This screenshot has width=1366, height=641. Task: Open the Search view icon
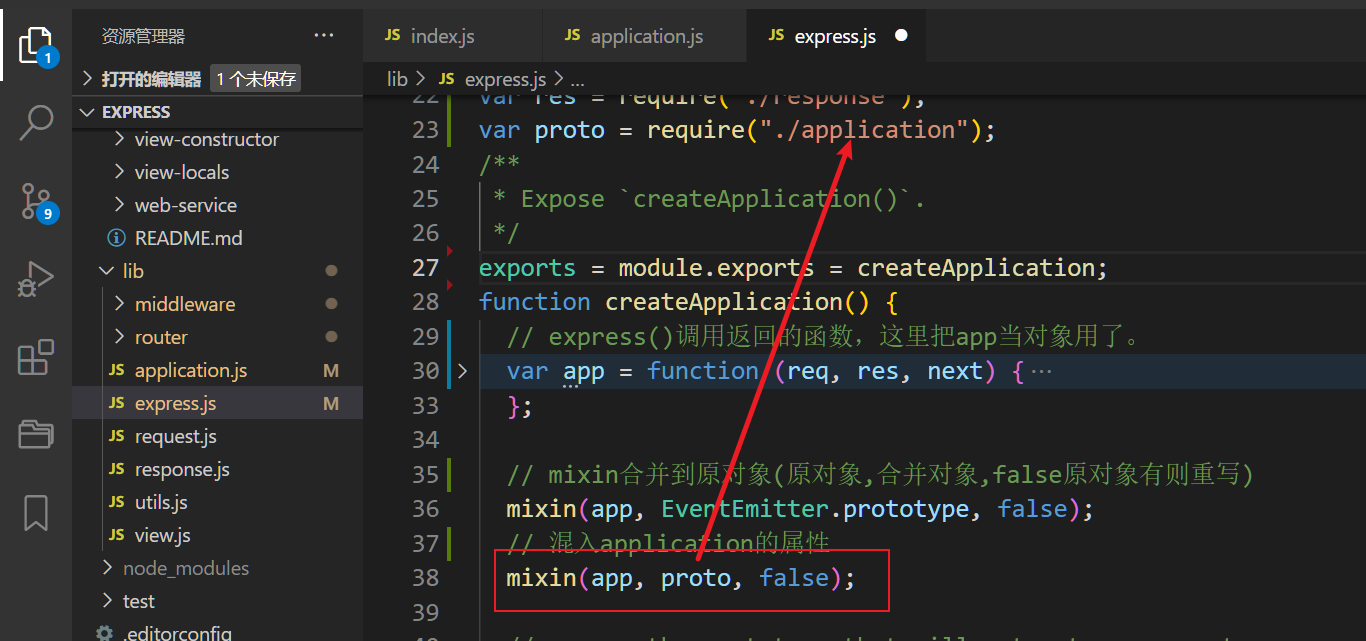[36, 122]
